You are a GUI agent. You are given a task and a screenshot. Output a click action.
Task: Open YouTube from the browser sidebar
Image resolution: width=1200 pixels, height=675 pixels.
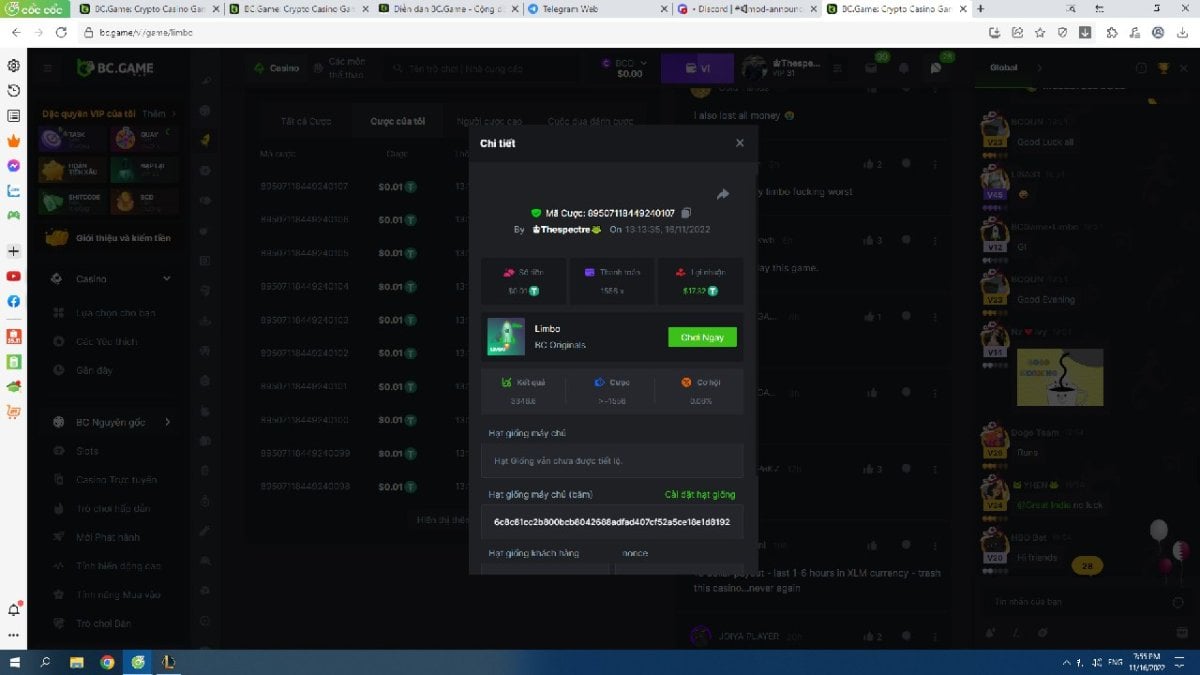coord(14,276)
